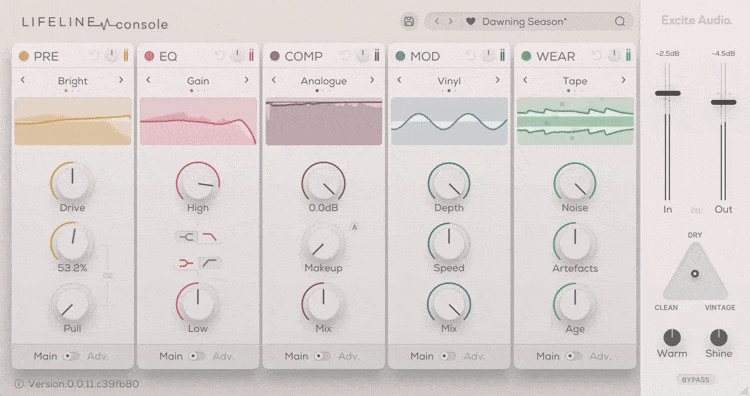The image size is (750, 396).
Task: Click the MOD header mini knob
Action: pyautogui.click(x=488, y=56)
